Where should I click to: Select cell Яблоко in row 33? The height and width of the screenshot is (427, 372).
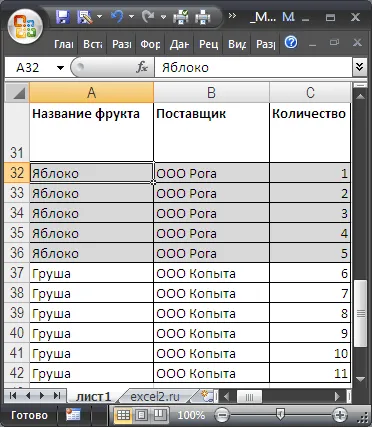point(91,193)
